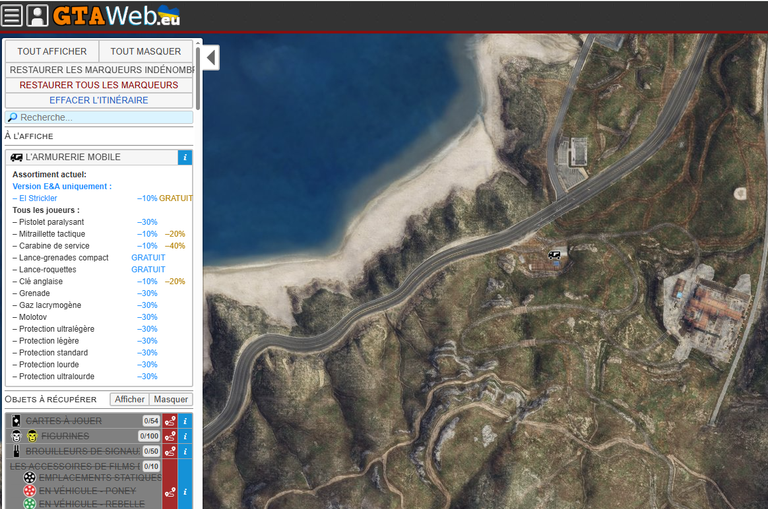Click the Version E&A uniquement text
This screenshot has height=509, width=768.
[62, 187]
